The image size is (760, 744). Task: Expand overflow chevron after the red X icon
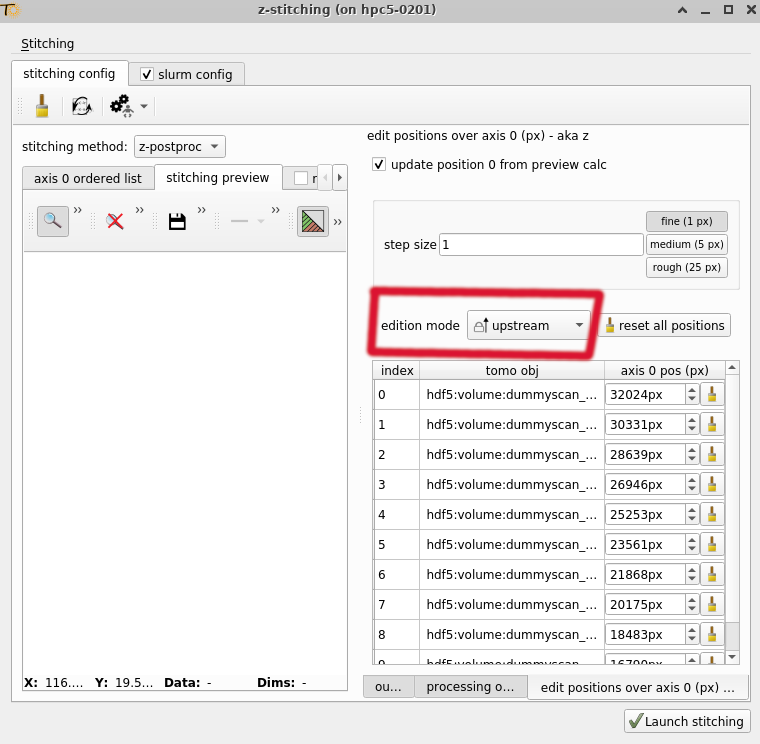pos(140,210)
